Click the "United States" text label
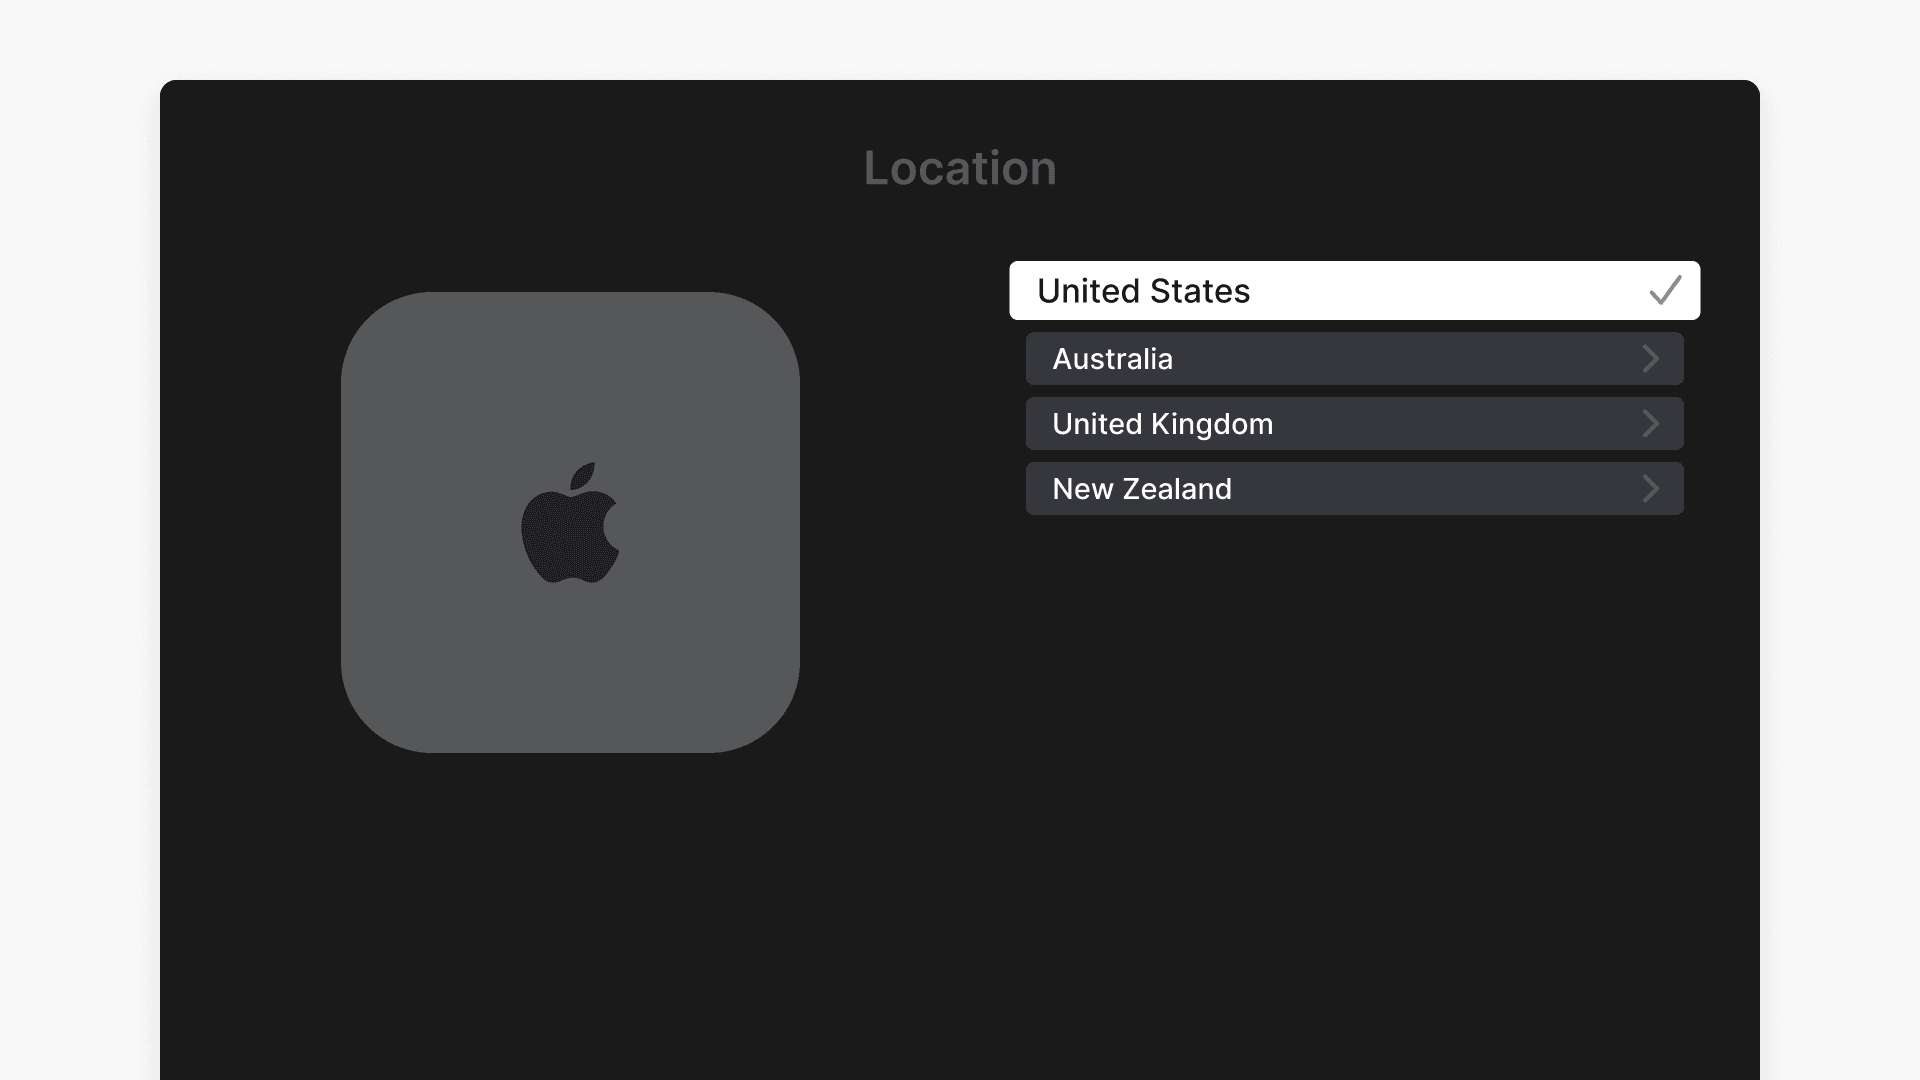Viewport: 1920px width, 1080px height. pyautogui.click(x=1143, y=291)
